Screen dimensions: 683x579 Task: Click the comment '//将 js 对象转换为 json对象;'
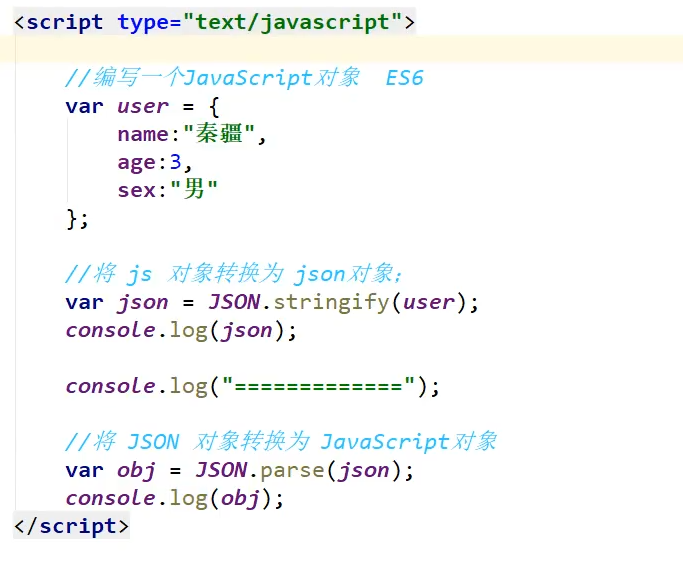pos(234,274)
